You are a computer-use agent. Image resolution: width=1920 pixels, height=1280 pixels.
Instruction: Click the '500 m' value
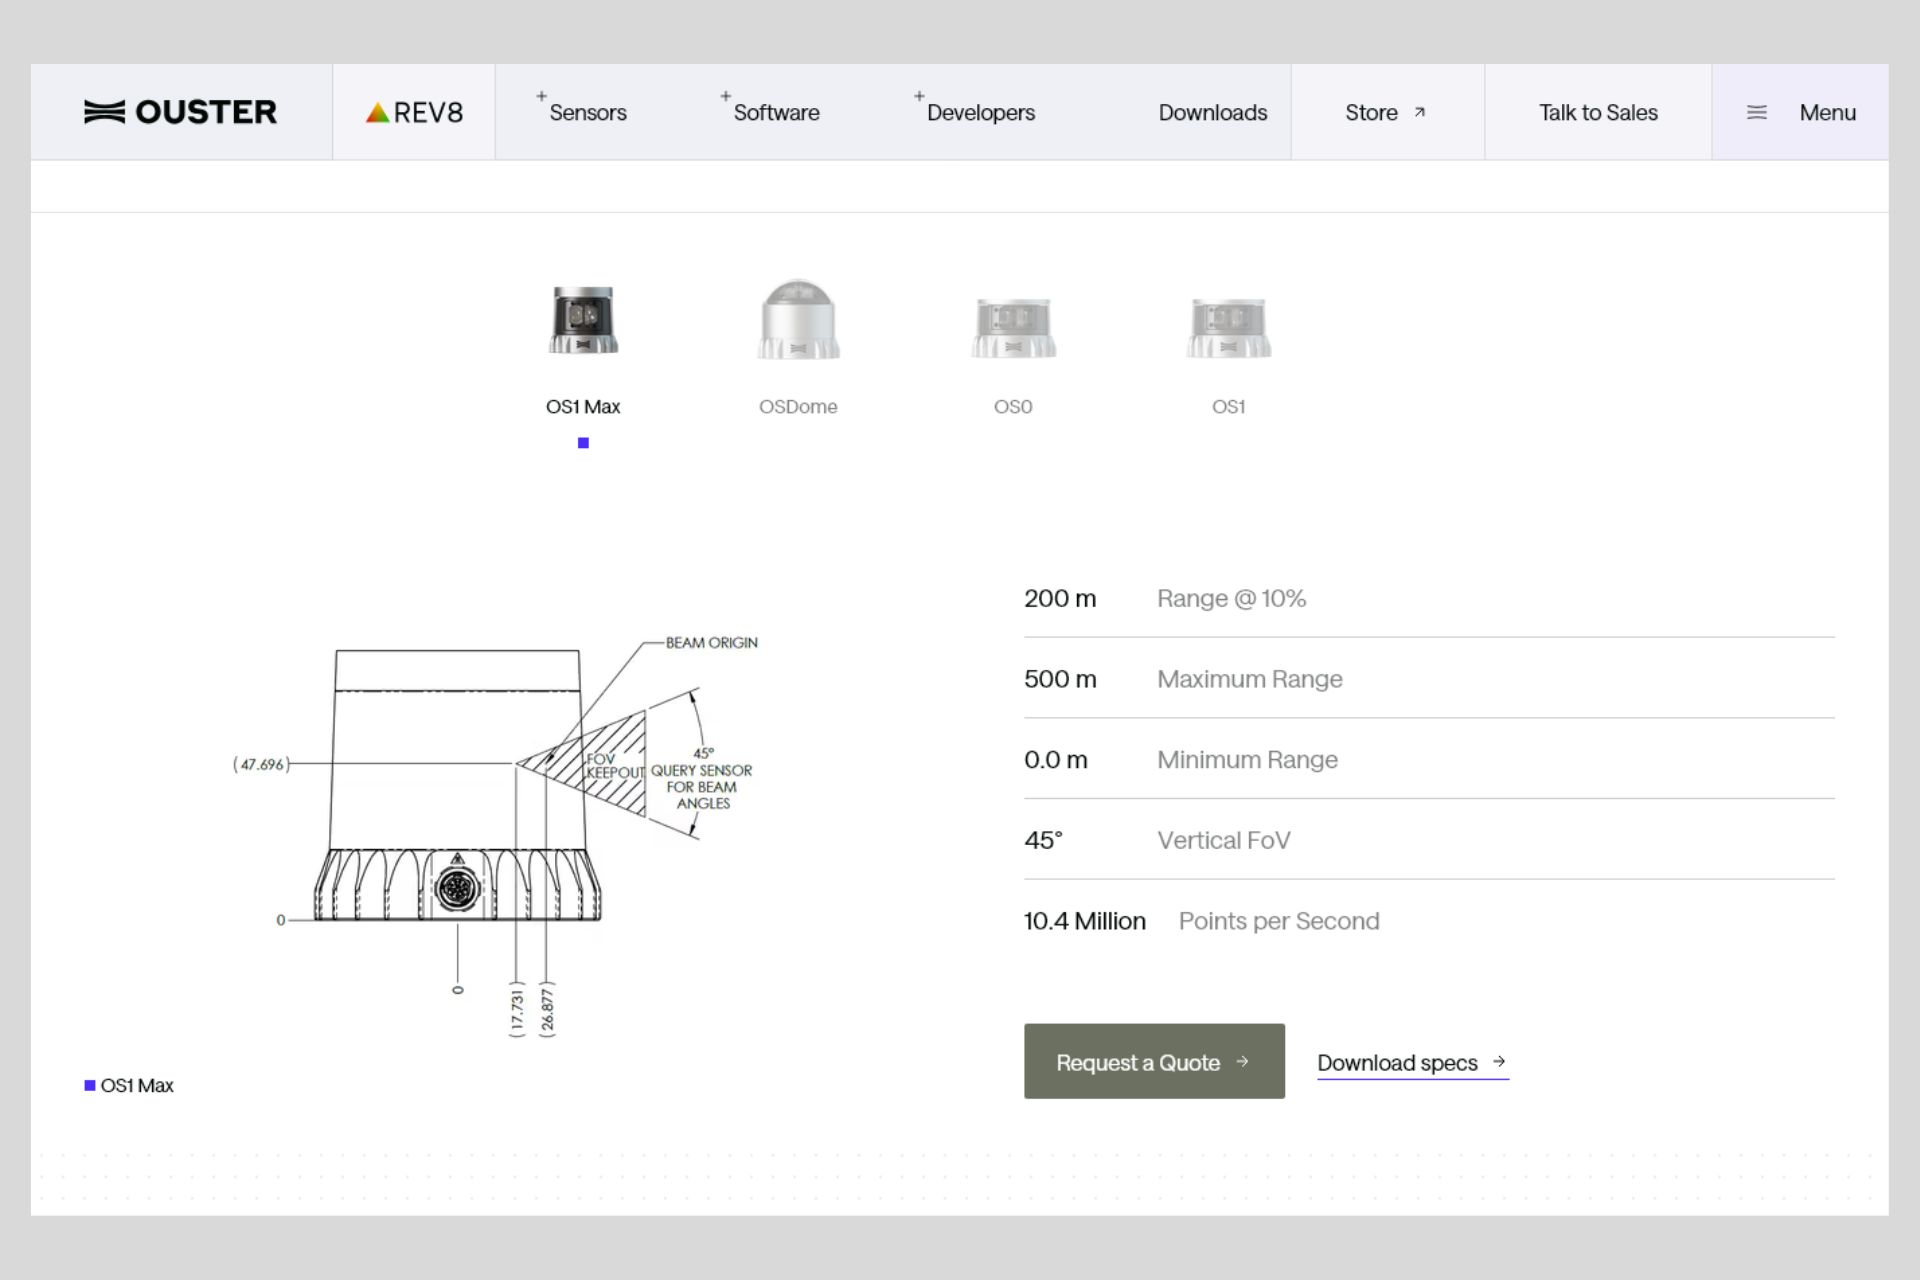click(1060, 679)
